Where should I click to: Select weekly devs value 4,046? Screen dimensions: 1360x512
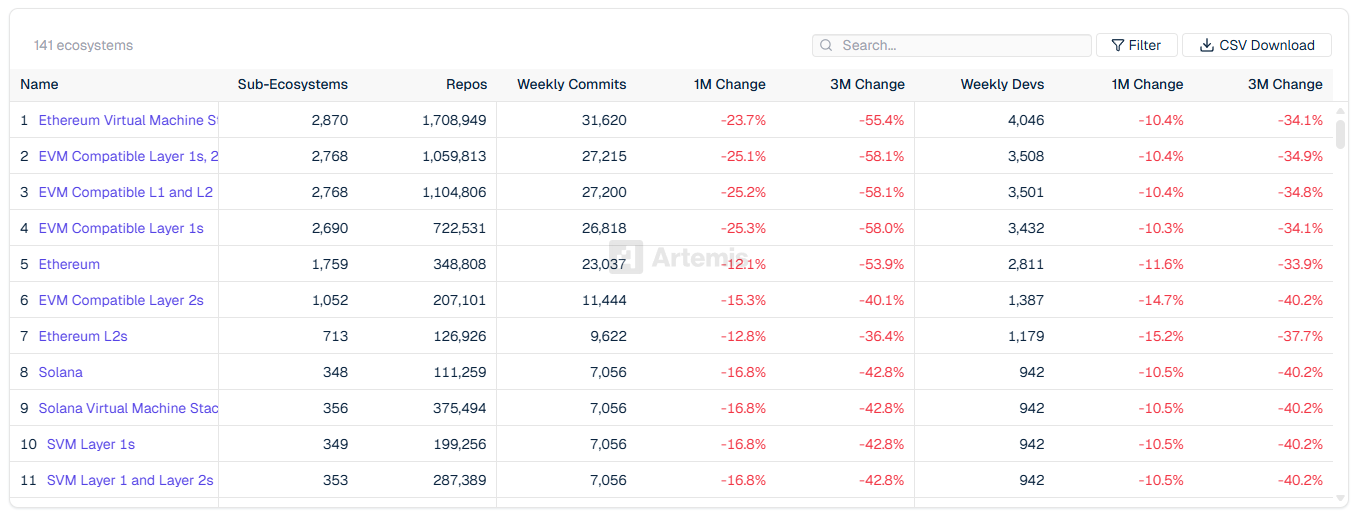pyautogui.click(x=1026, y=120)
